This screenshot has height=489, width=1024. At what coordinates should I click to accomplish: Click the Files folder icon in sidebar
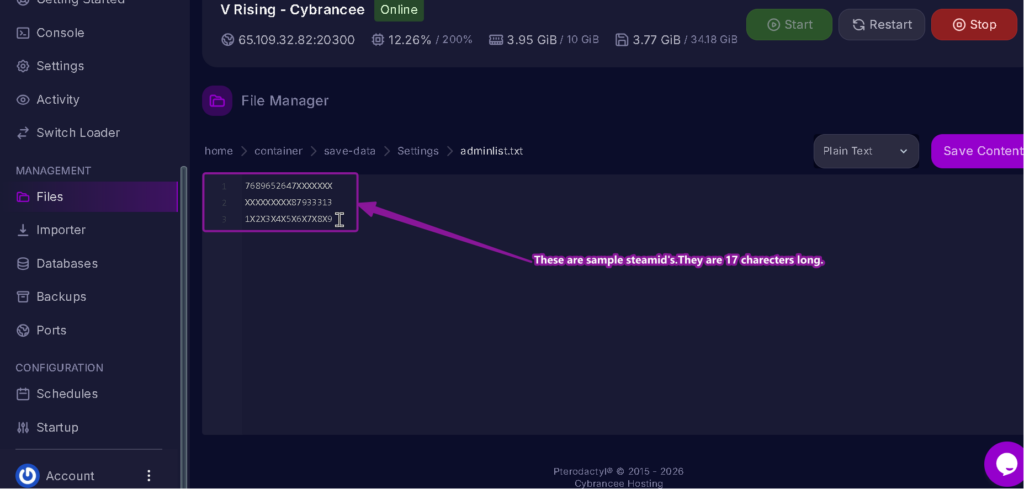(x=23, y=197)
